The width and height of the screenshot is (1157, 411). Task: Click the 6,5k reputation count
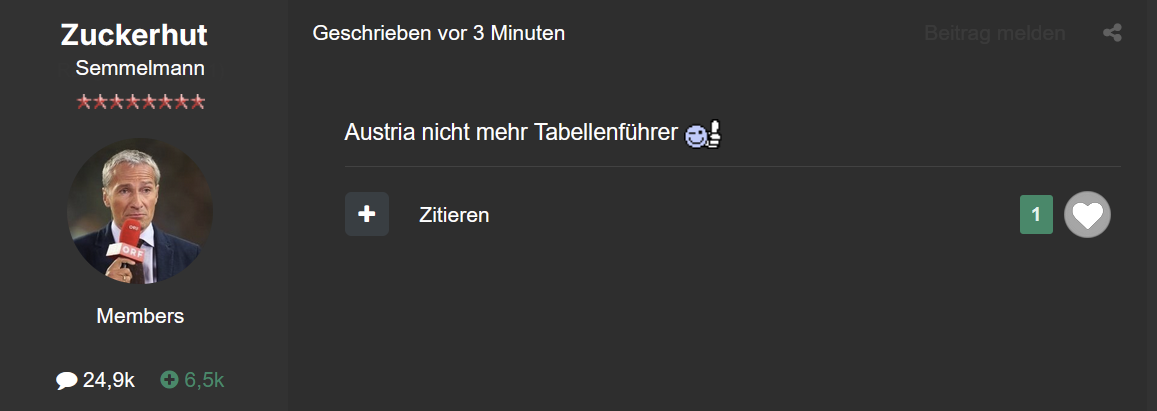(204, 381)
